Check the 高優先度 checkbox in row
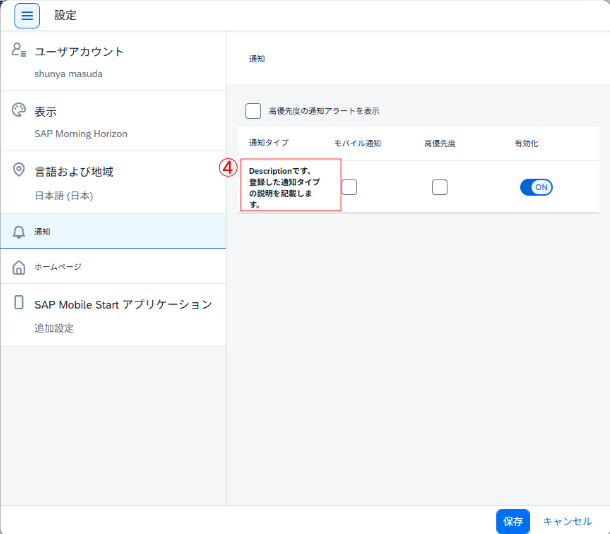 coord(440,187)
